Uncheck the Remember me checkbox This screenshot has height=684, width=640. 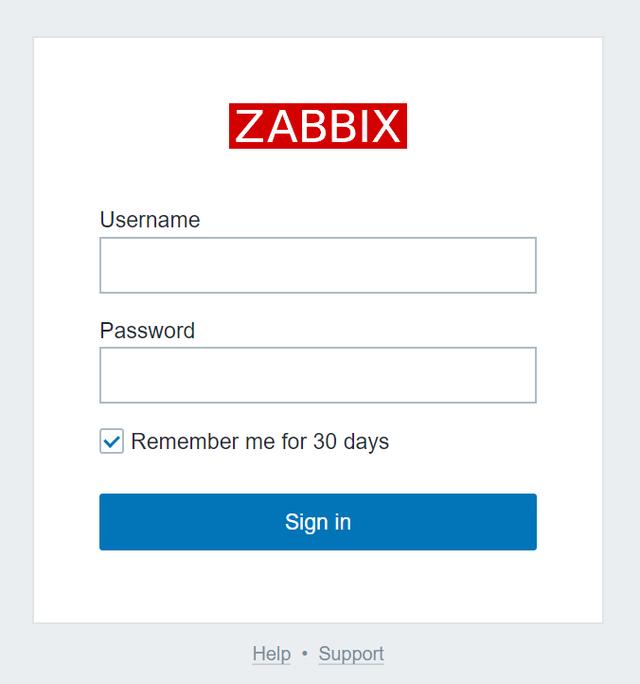[112, 441]
